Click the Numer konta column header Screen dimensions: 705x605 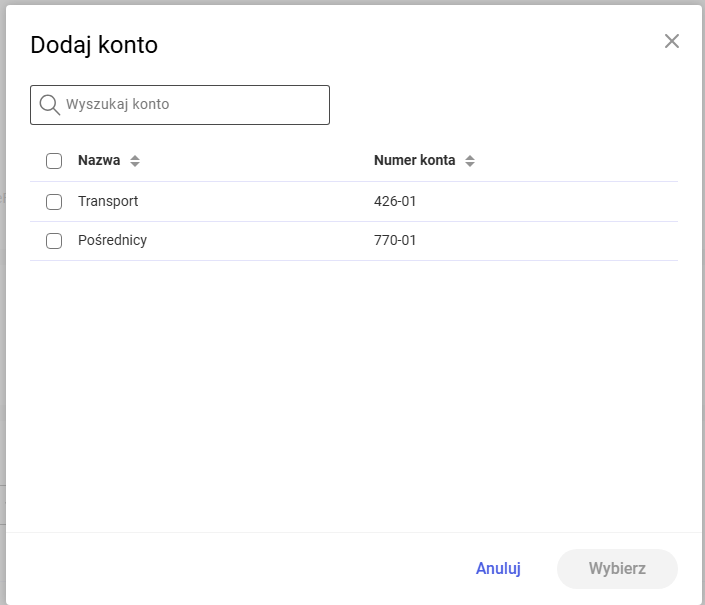pos(415,160)
